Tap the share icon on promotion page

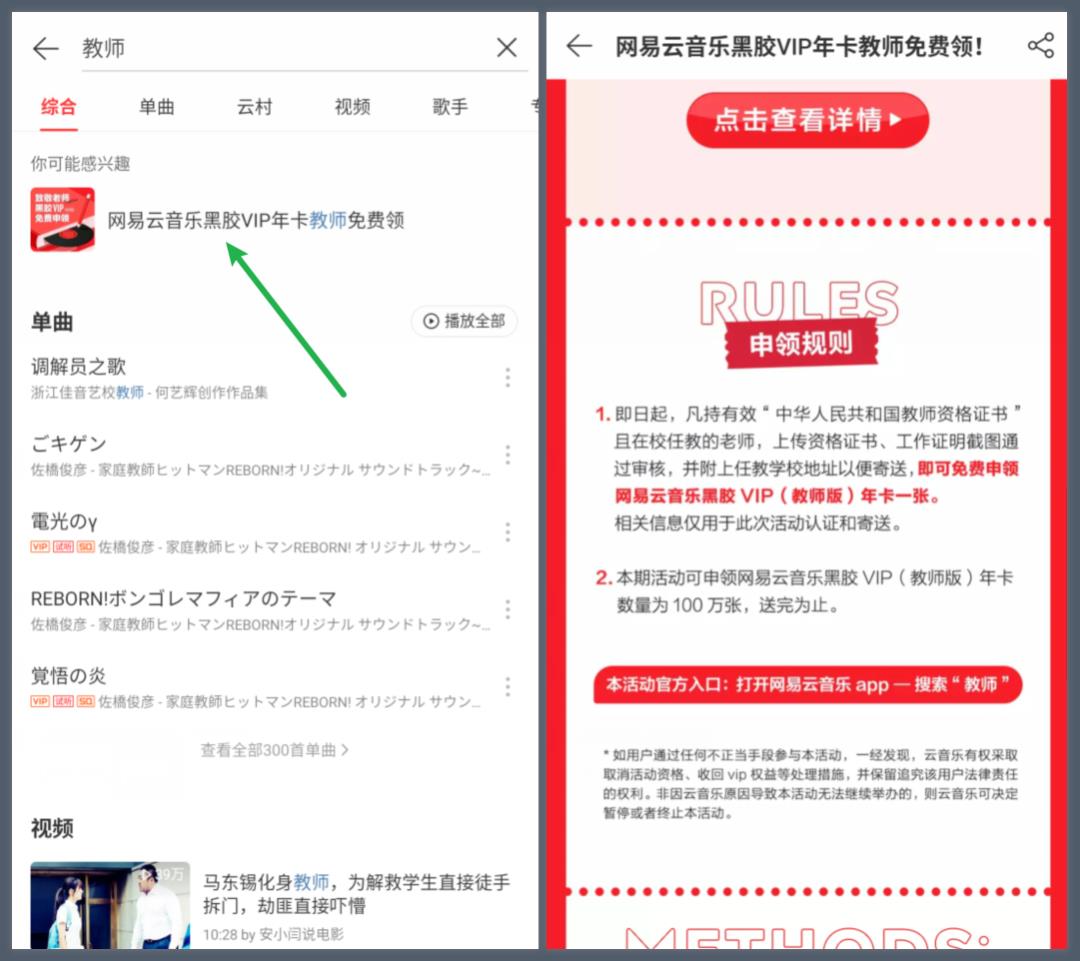point(1040,46)
